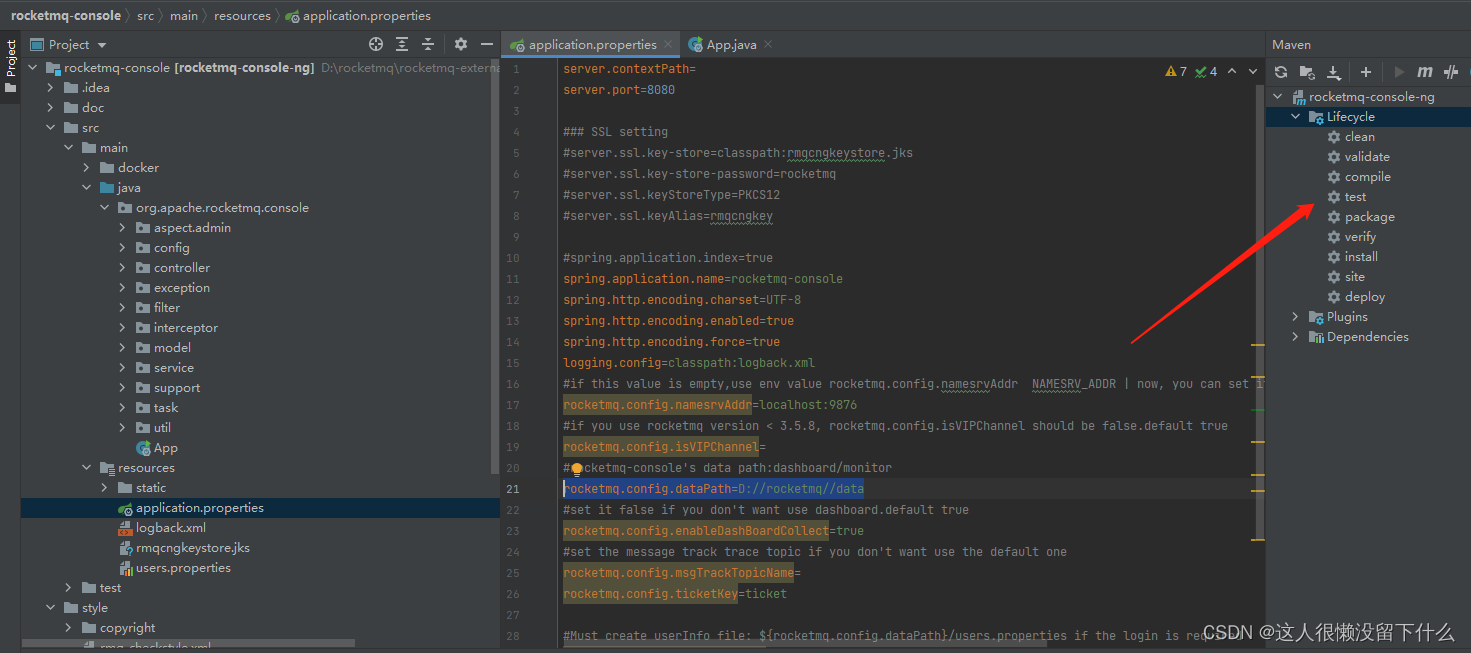Open logback.xml in project tree
Image resolution: width=1471 pixels, height=653 pixels.
click(171, 528)
